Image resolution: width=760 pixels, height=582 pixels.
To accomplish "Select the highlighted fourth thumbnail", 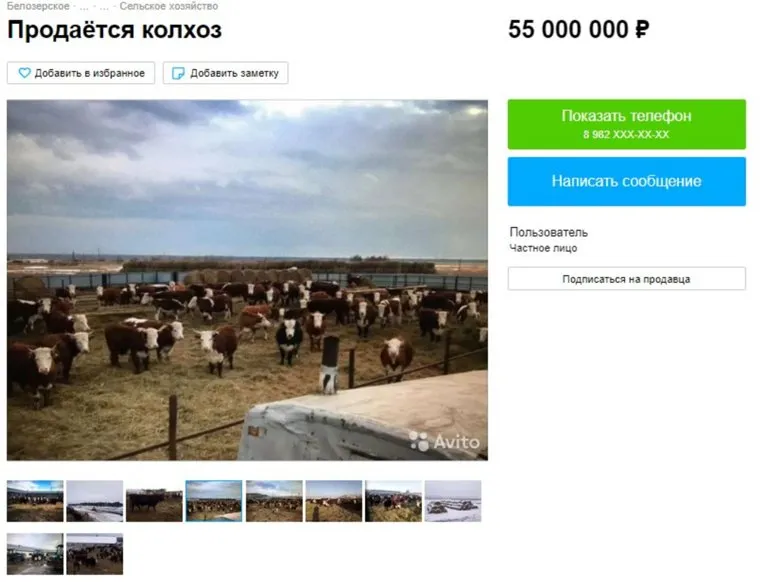I will tap(214, 501).
